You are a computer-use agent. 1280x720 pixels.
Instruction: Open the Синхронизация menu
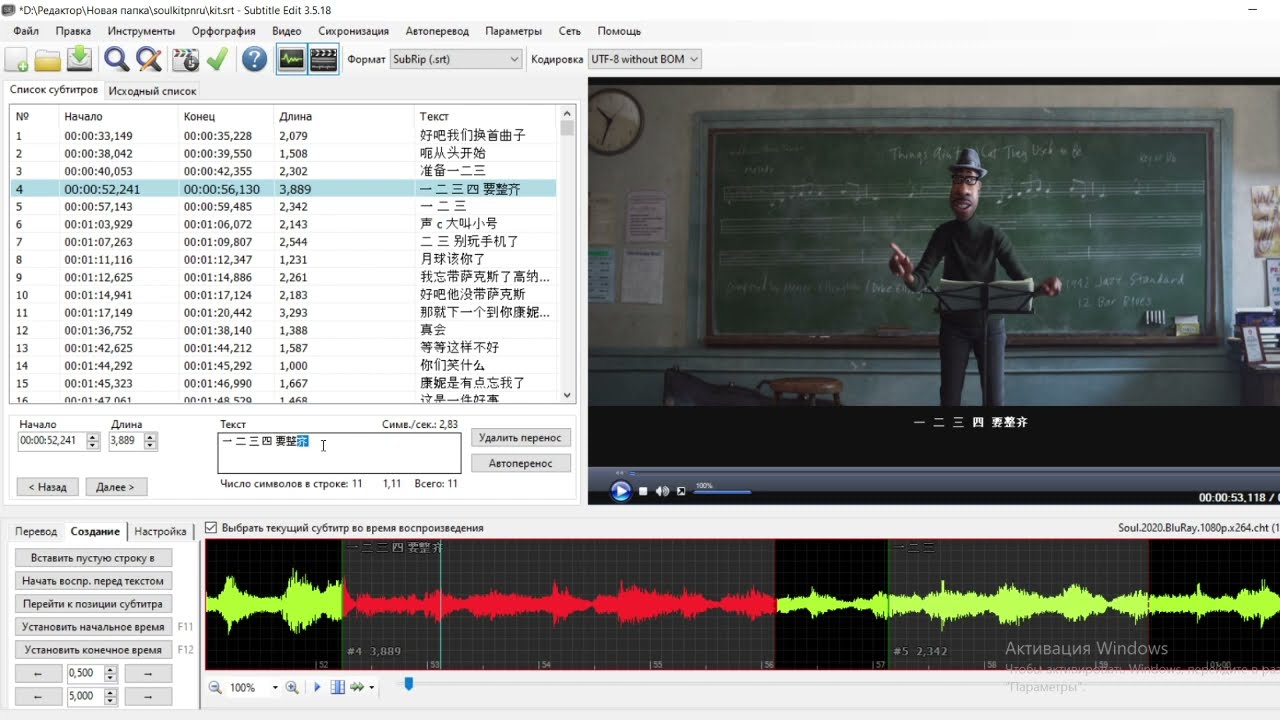[x=353, y=31]
